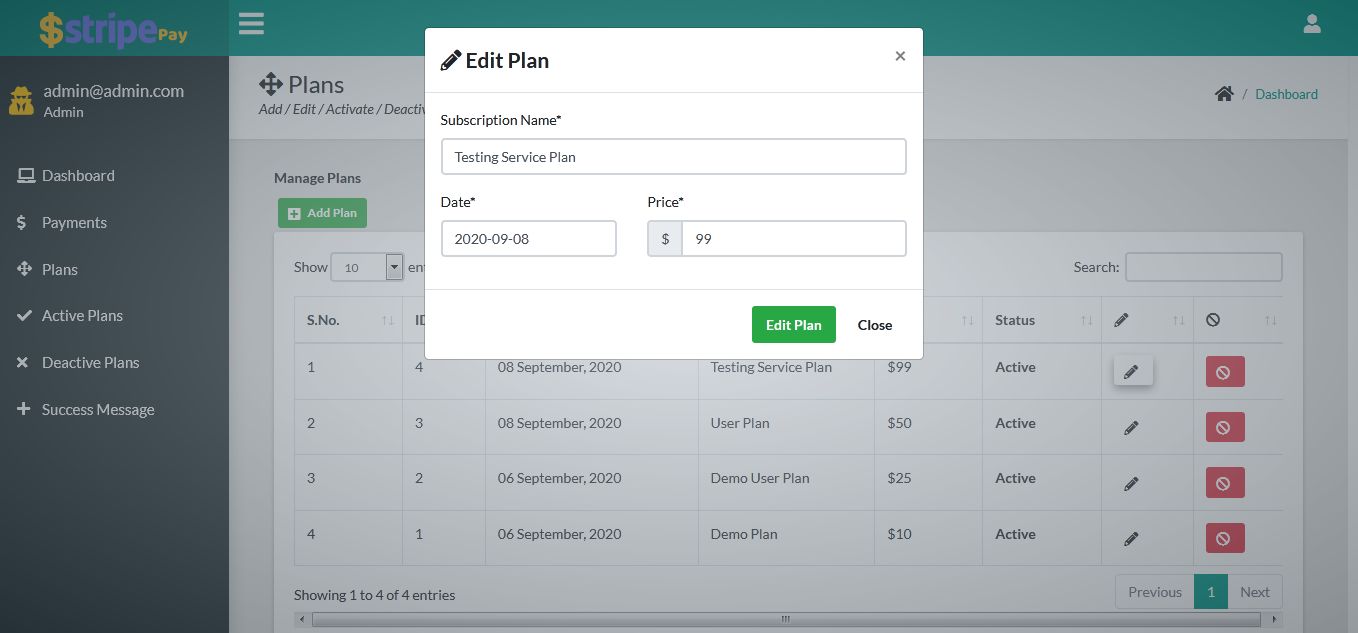Click the Dashboard monitor icon in sidebar
The height and width of the screenshot is (633, 1358).
[x=25, y=174]
